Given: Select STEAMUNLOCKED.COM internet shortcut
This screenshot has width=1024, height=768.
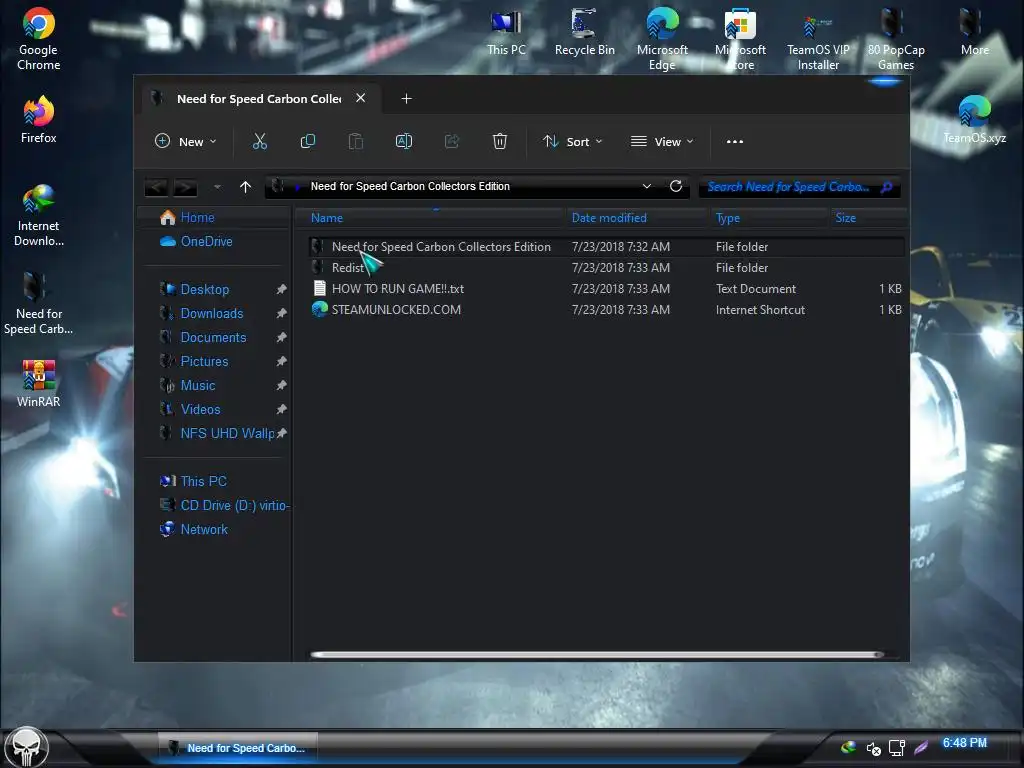Looking at the screenshot, I should (x=607, y=310).
